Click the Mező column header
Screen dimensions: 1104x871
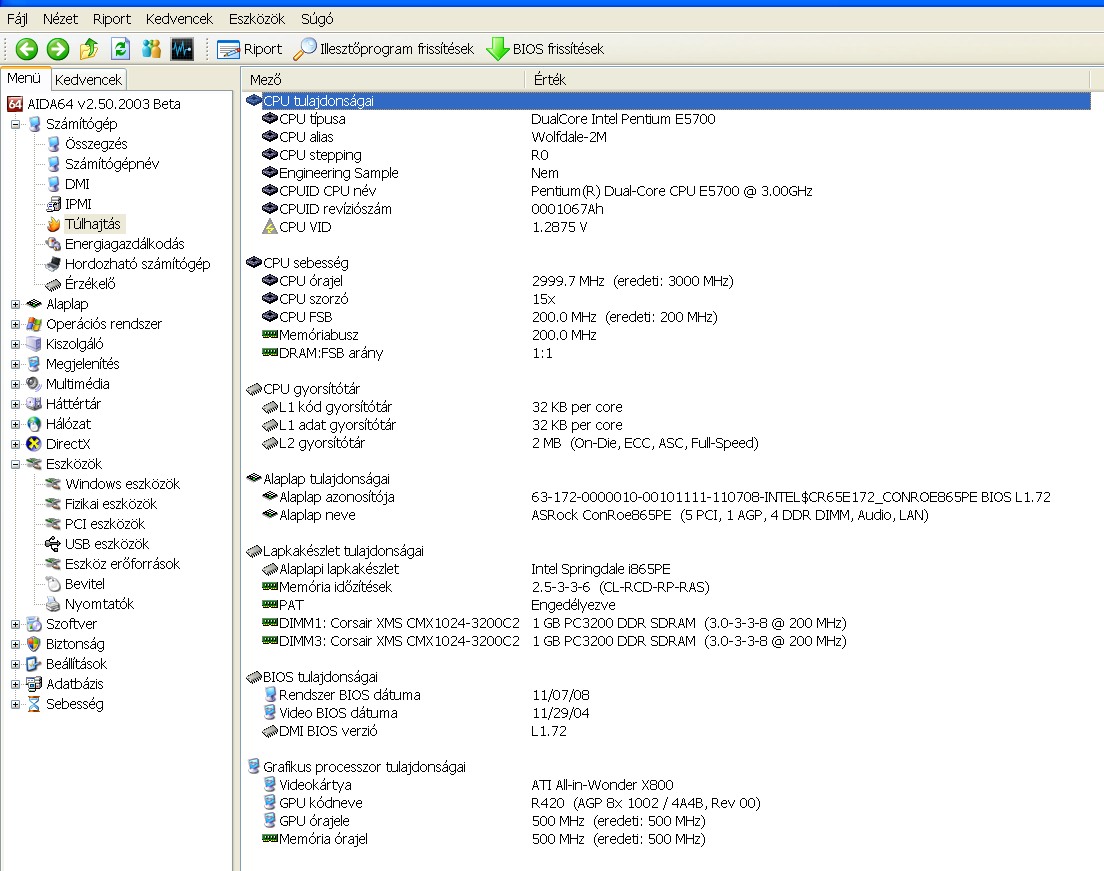click(x=383, y=80)
